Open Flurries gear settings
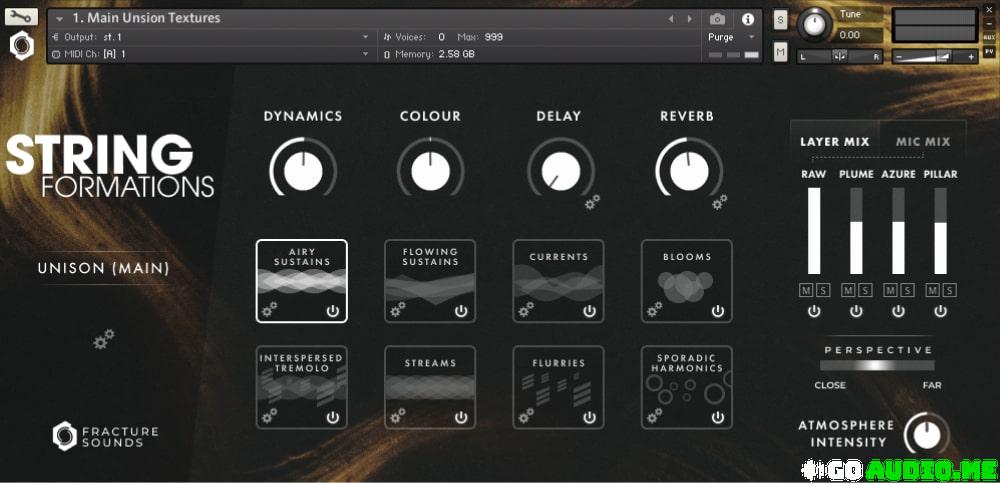 point(526,416)
